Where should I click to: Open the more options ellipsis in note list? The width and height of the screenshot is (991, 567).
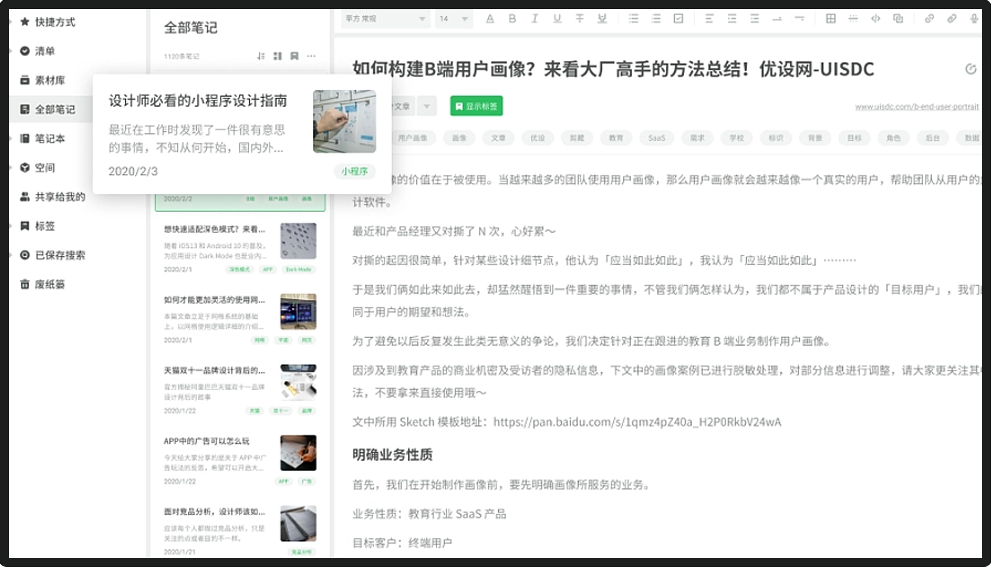(312, 56)
